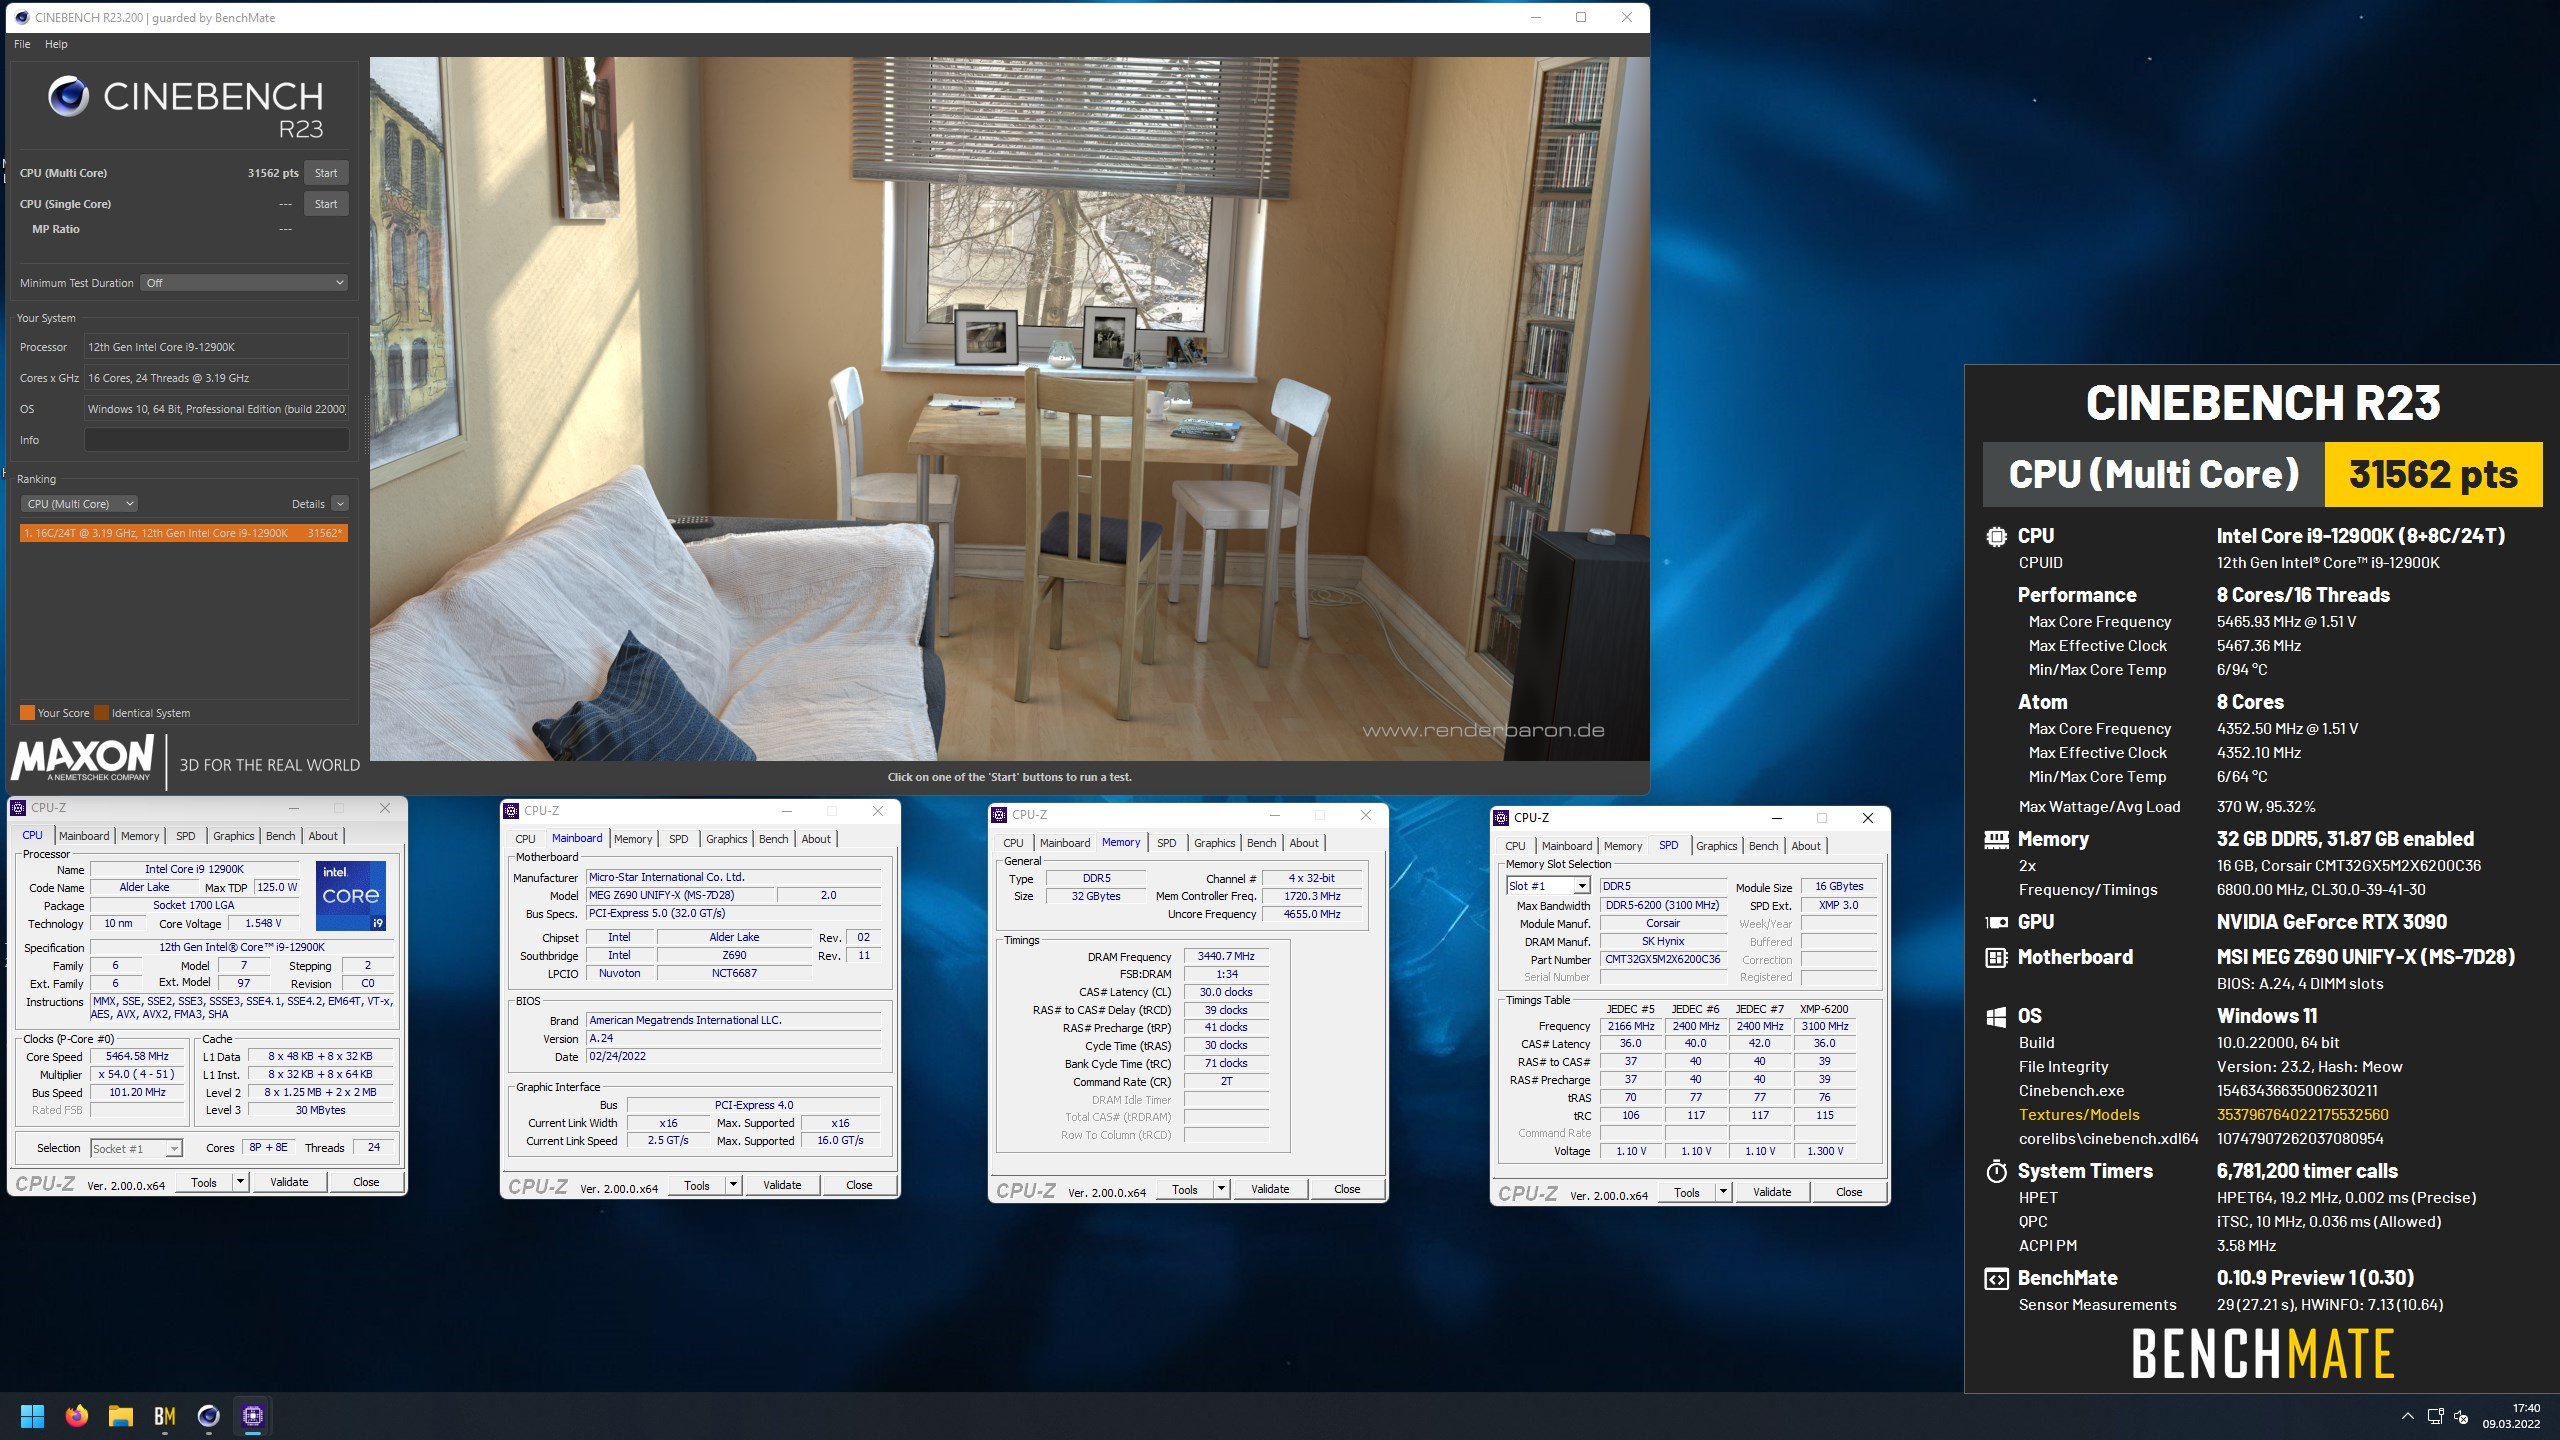Open Slot #1 dropdown in SPD window
The height and width of the screenshot is (1440, 2560).
[x=1548, y=886]
